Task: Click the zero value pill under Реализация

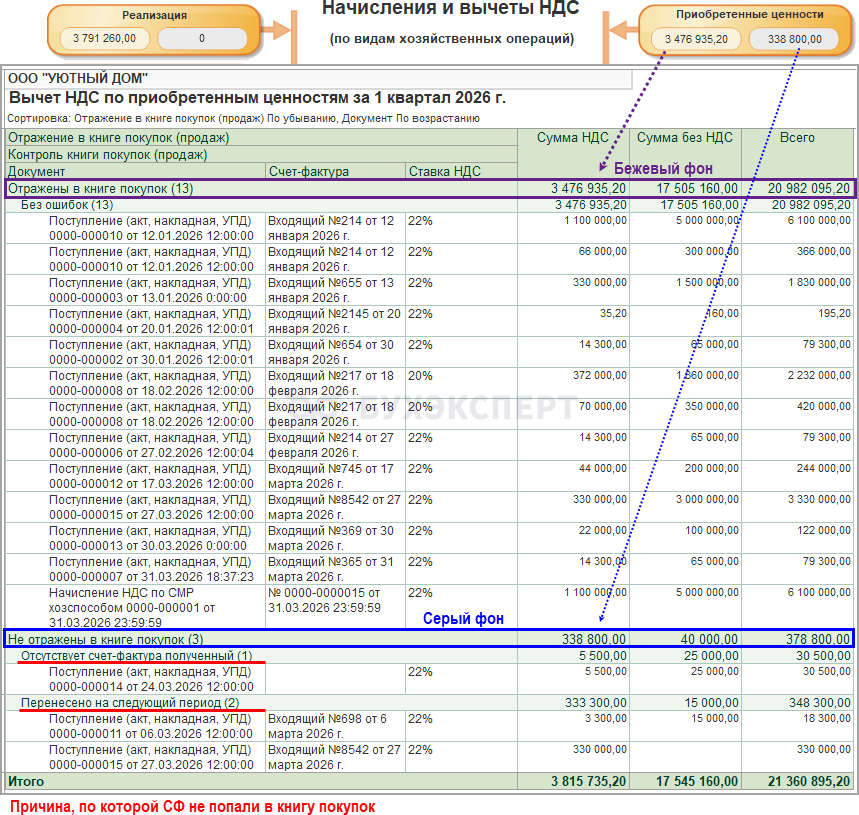Action: (x=202, y=38)
